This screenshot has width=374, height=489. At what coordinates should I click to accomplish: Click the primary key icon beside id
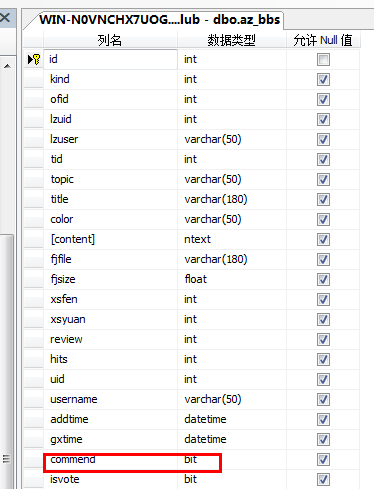click(x=37, y=60)
